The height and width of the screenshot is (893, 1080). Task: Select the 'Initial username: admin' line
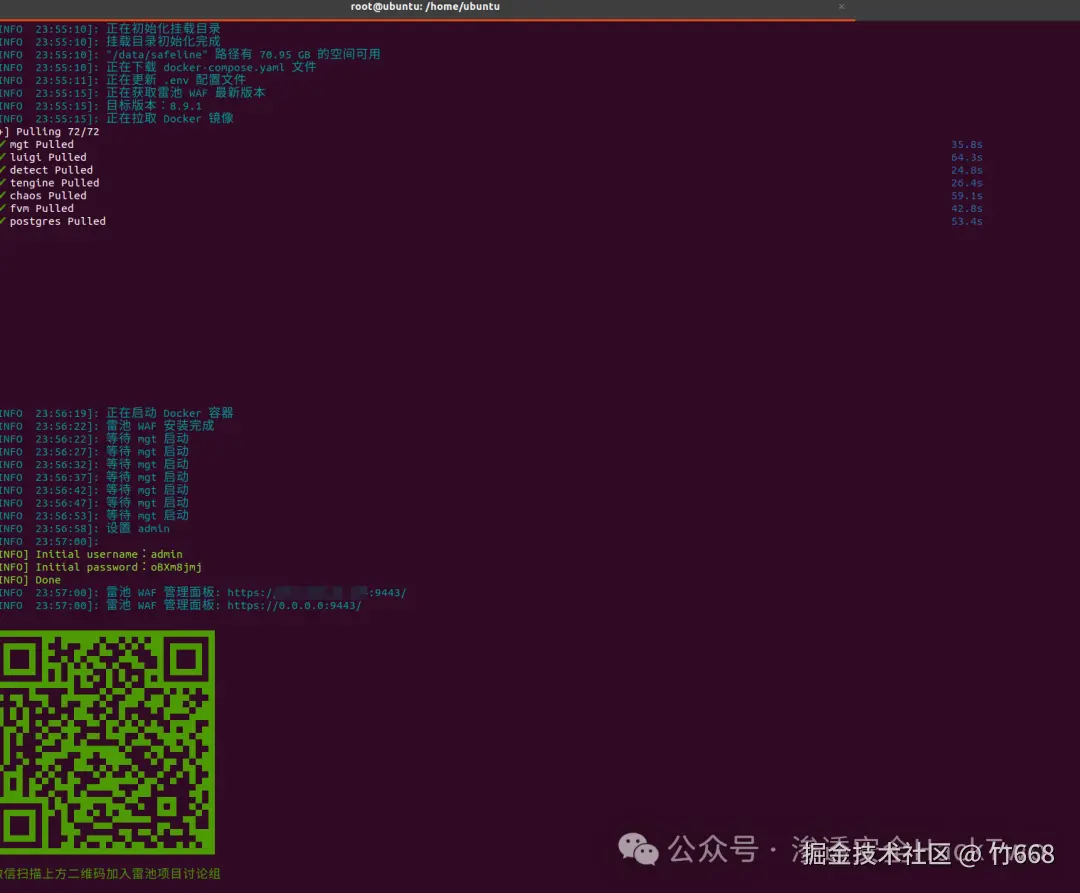click(x=91, y=554)
